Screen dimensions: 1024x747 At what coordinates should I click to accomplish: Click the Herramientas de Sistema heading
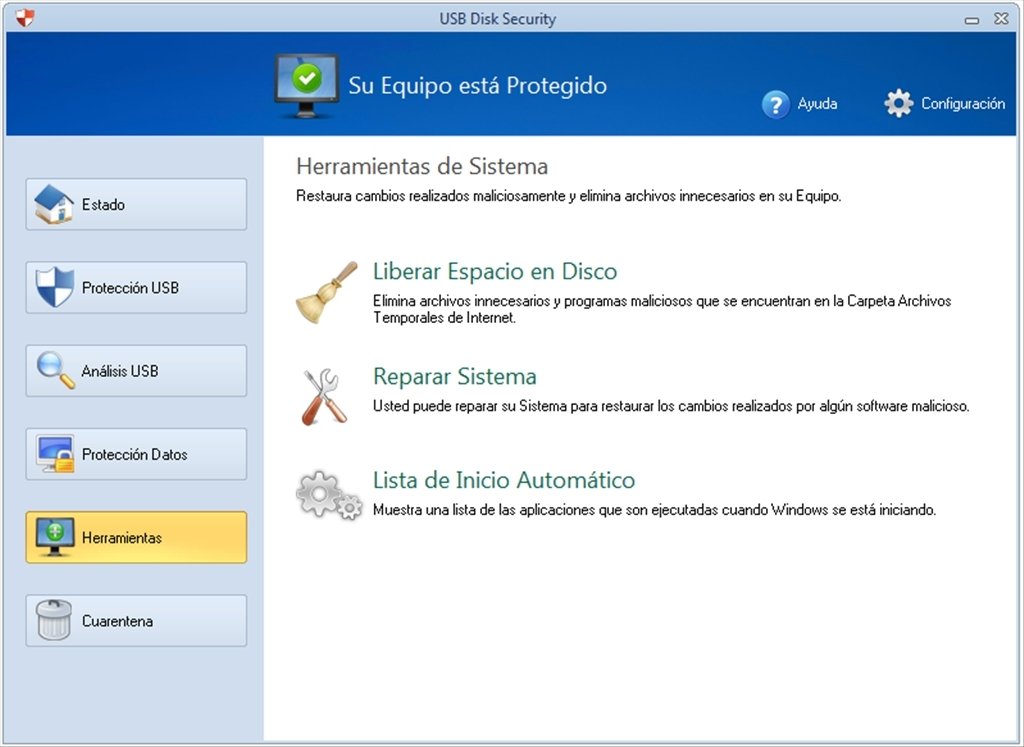point(422,167)
